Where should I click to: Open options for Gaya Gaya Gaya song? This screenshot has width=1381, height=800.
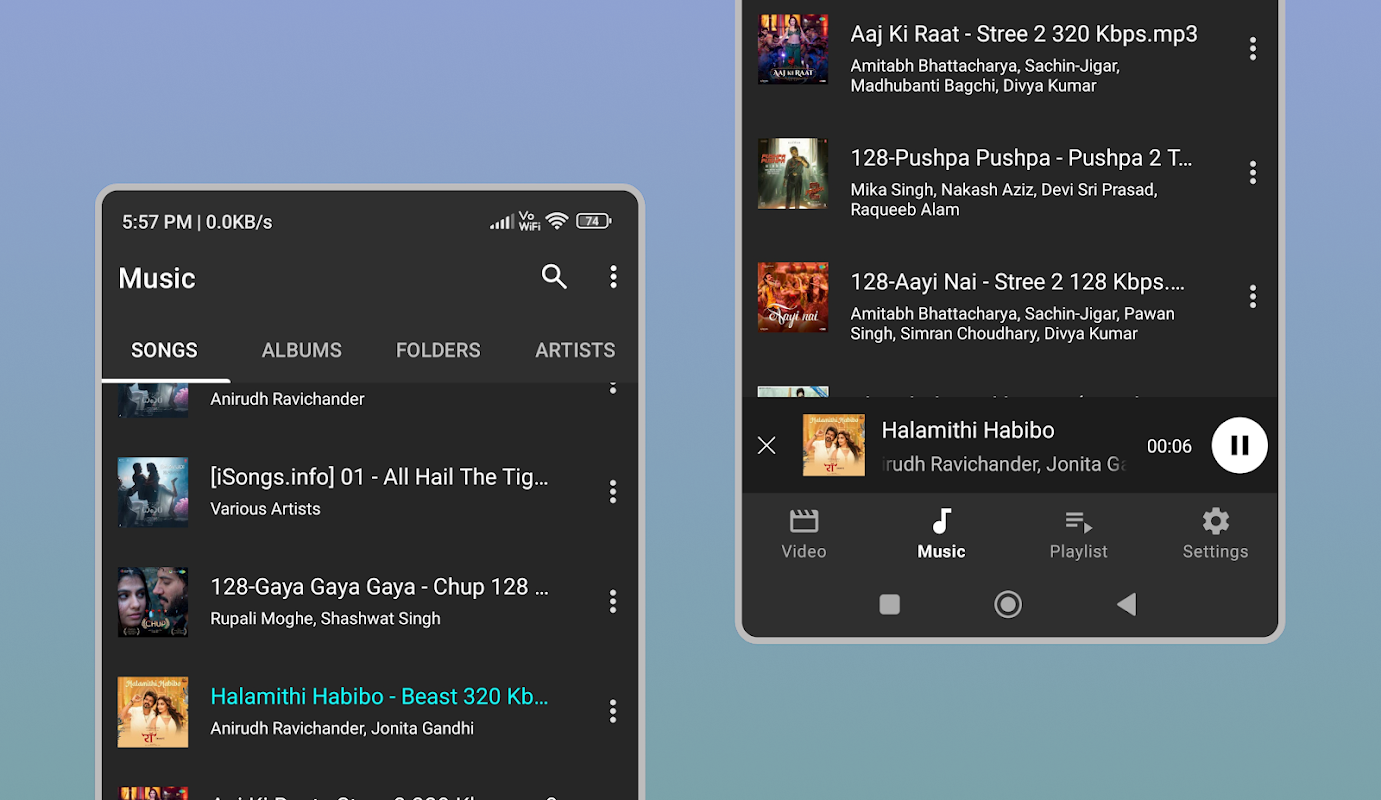[x=613, y=601]
